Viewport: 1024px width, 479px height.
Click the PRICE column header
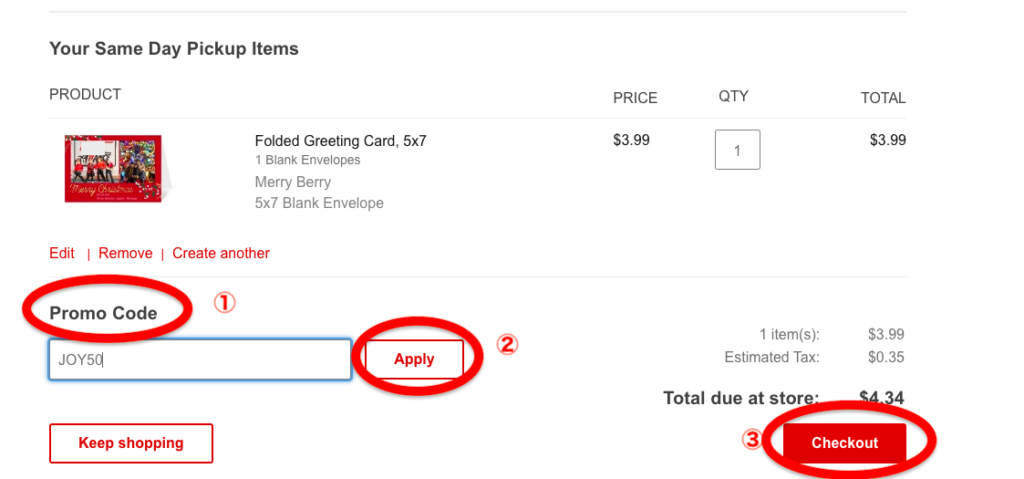635,98
